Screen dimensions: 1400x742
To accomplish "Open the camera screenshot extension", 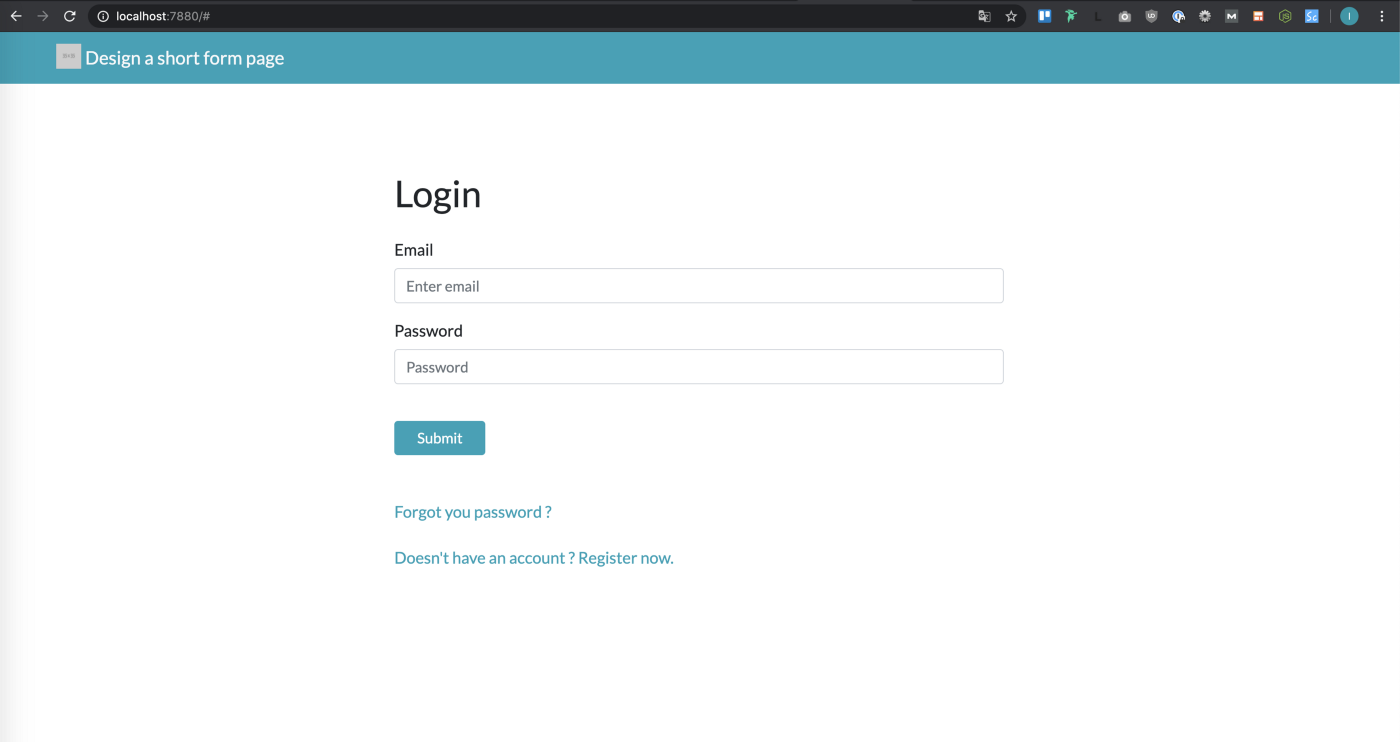I will 1125,16.
